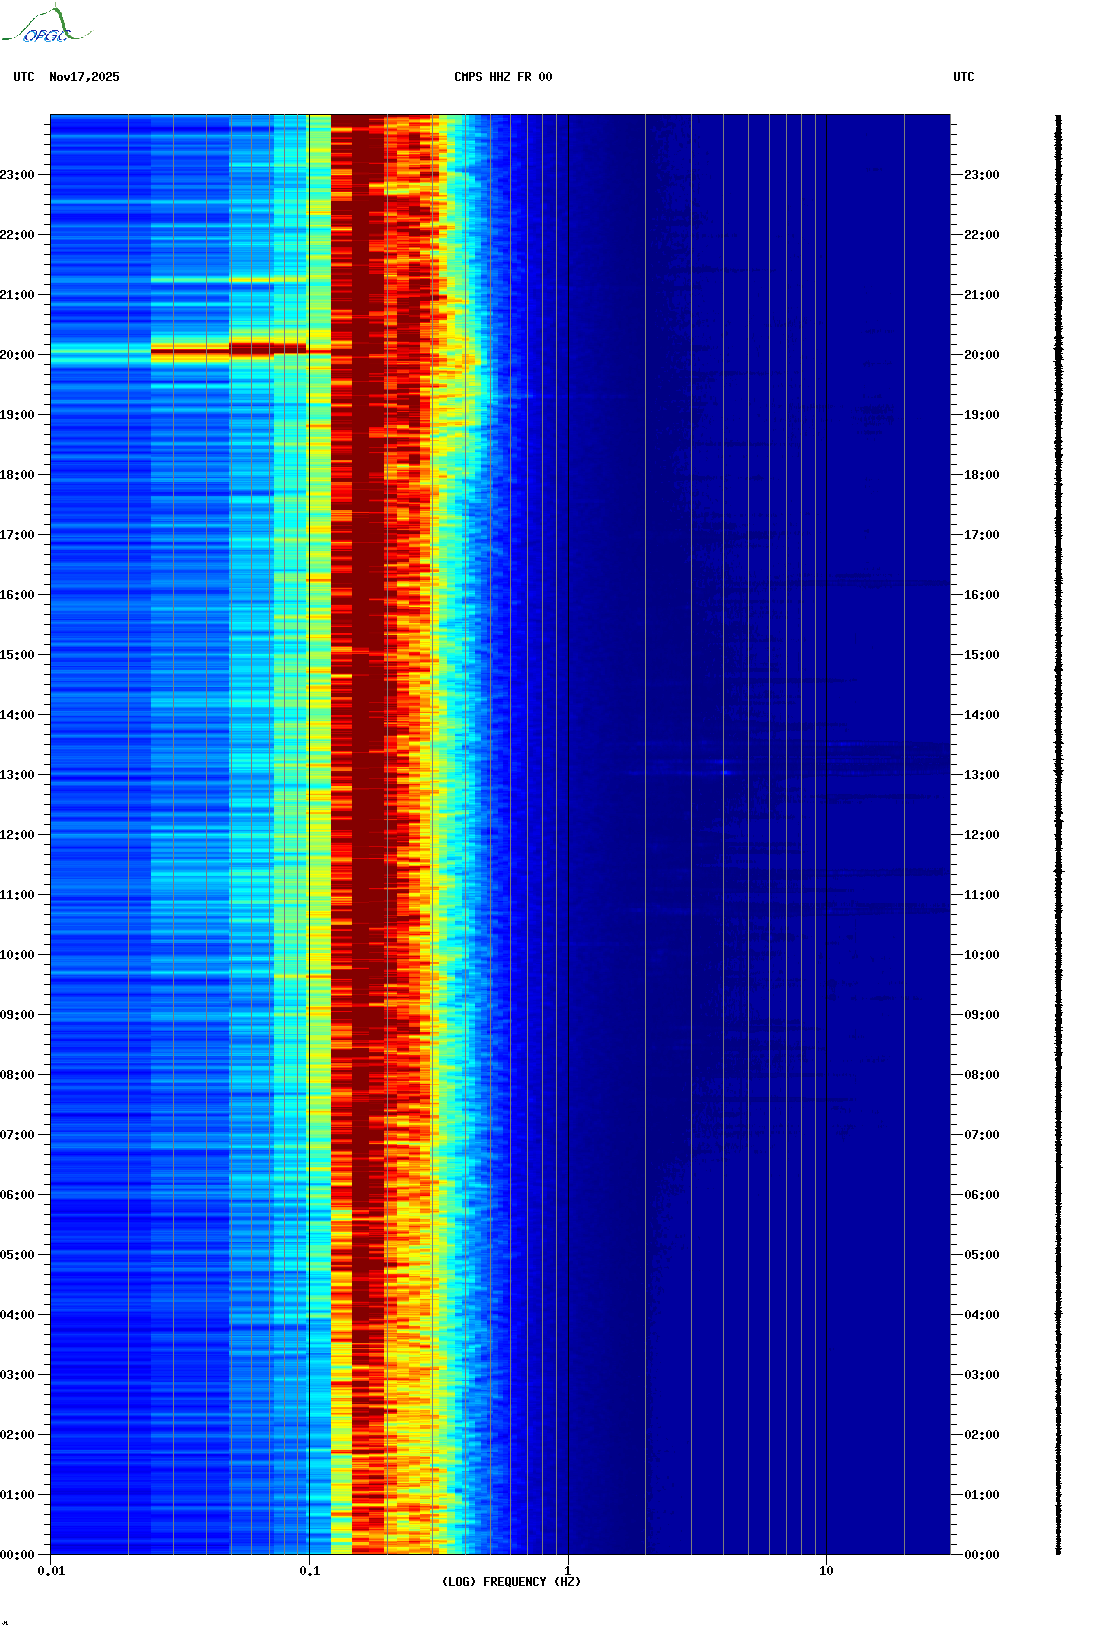Click the 12:00 label on the right time axis
1102x1634 pixels.
pyautogui.click(x=982, y=835)
